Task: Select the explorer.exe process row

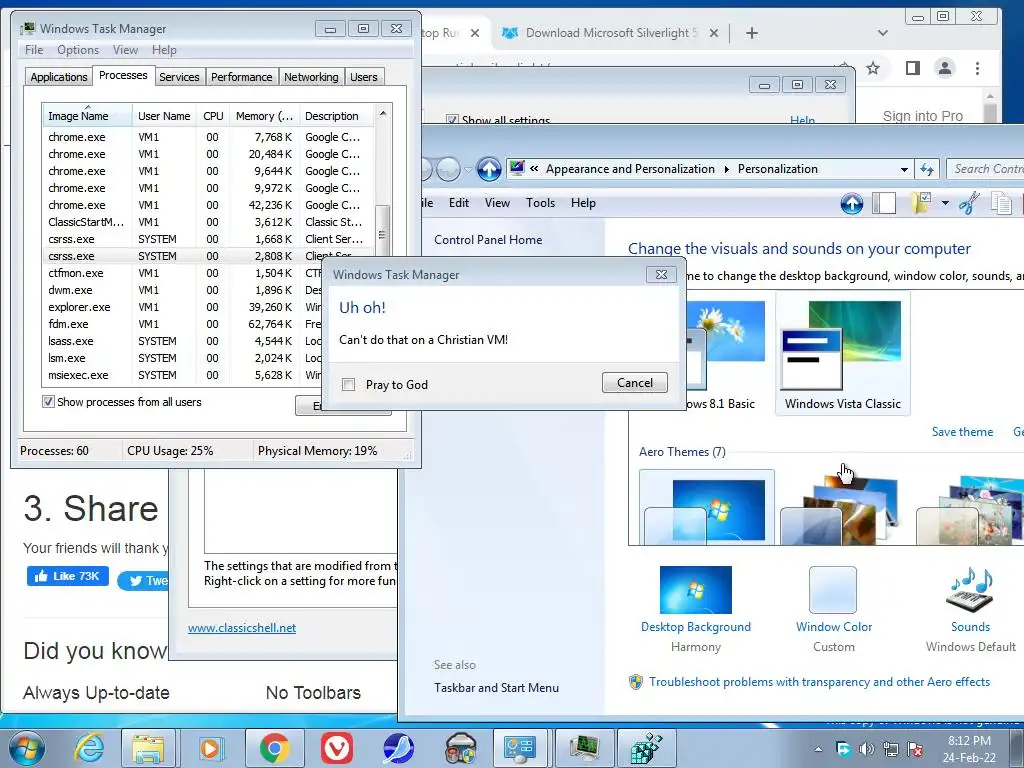Action: (208, 307)
